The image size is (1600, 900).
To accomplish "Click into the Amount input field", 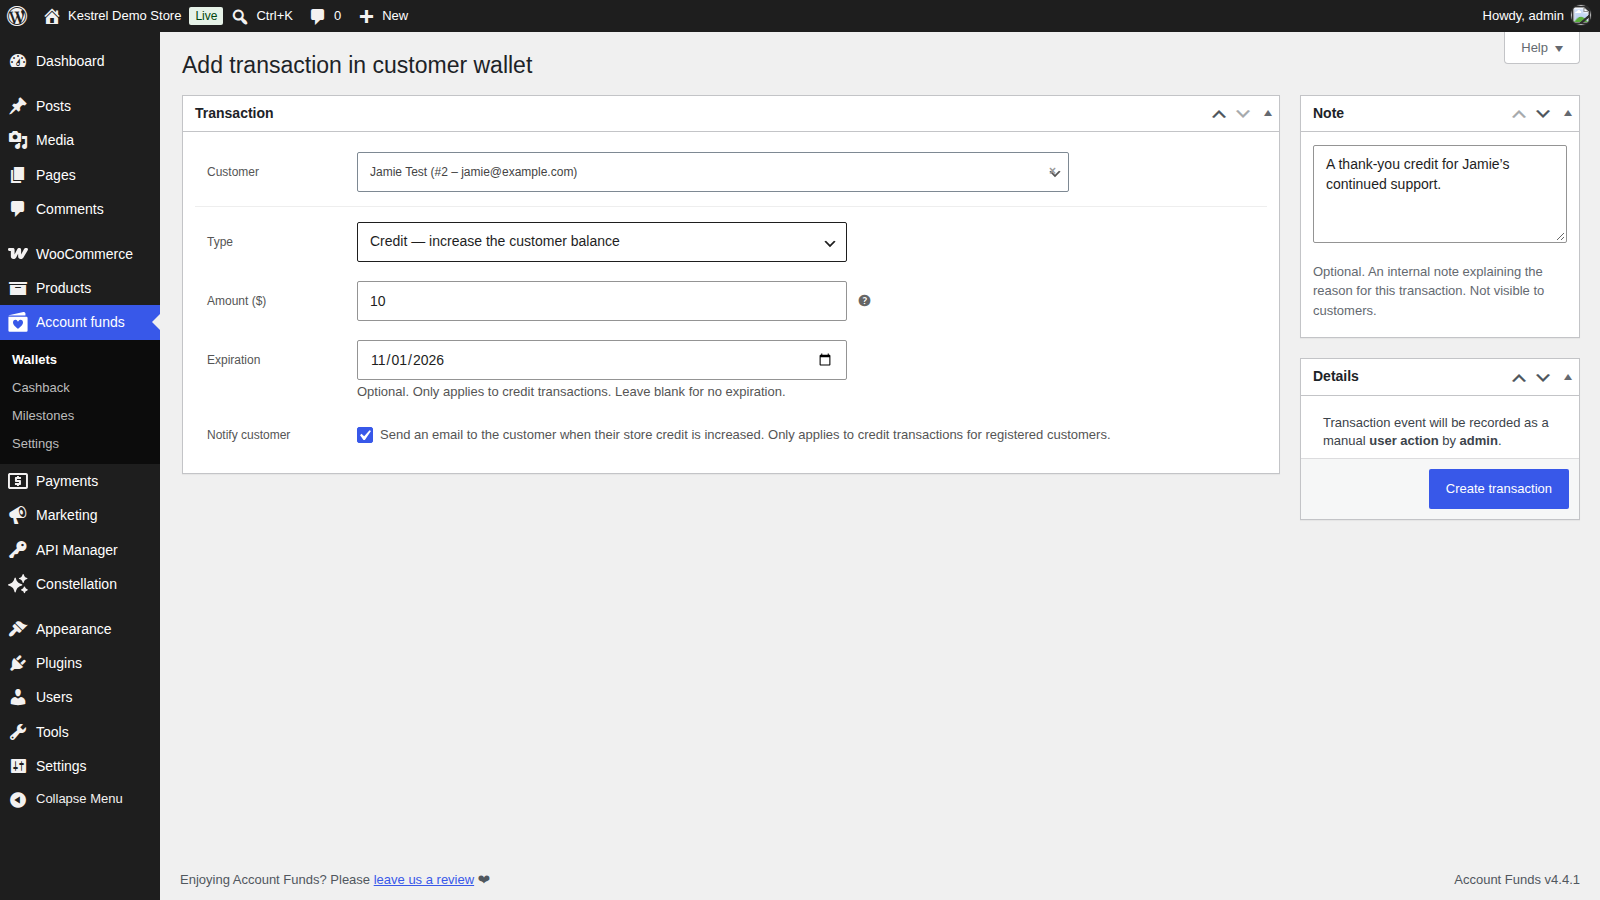I will click(x=602, y=301).
